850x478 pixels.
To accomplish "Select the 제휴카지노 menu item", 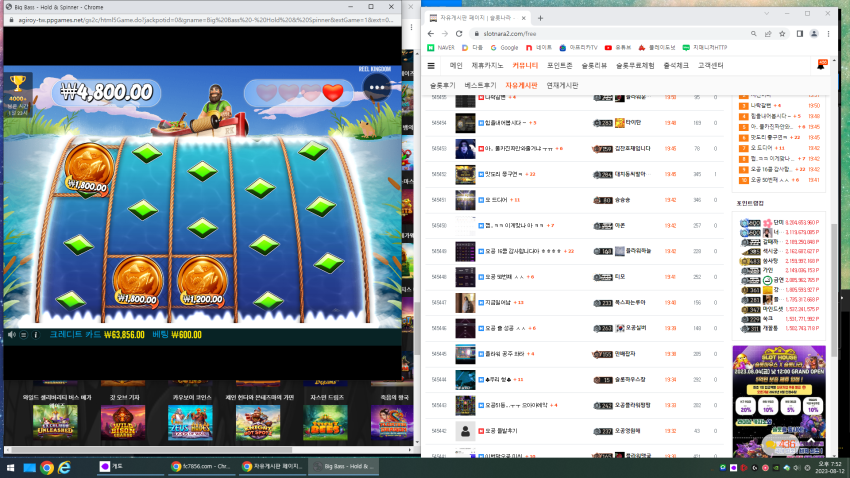I will click(487, 66).
